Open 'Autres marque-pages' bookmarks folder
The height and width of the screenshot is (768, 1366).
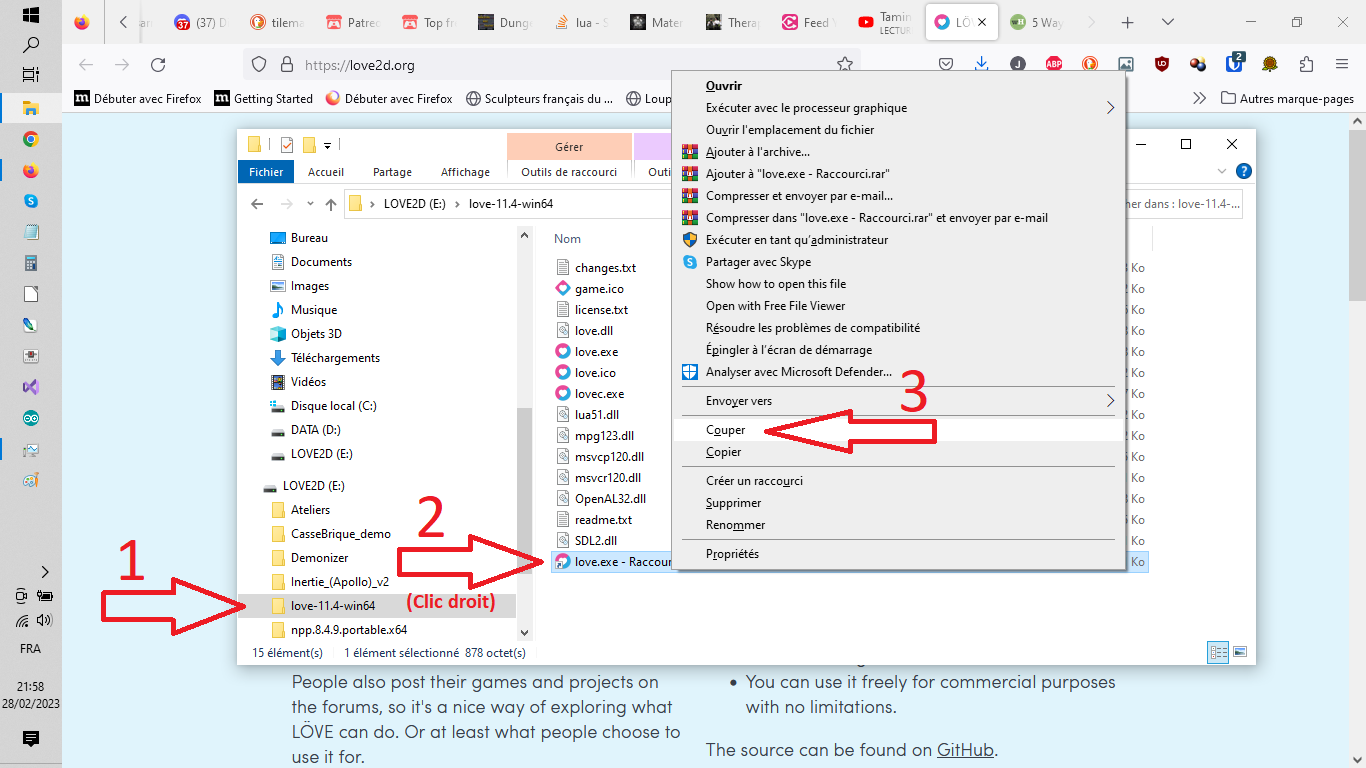pyautogui.click(x=1288, y=99)
